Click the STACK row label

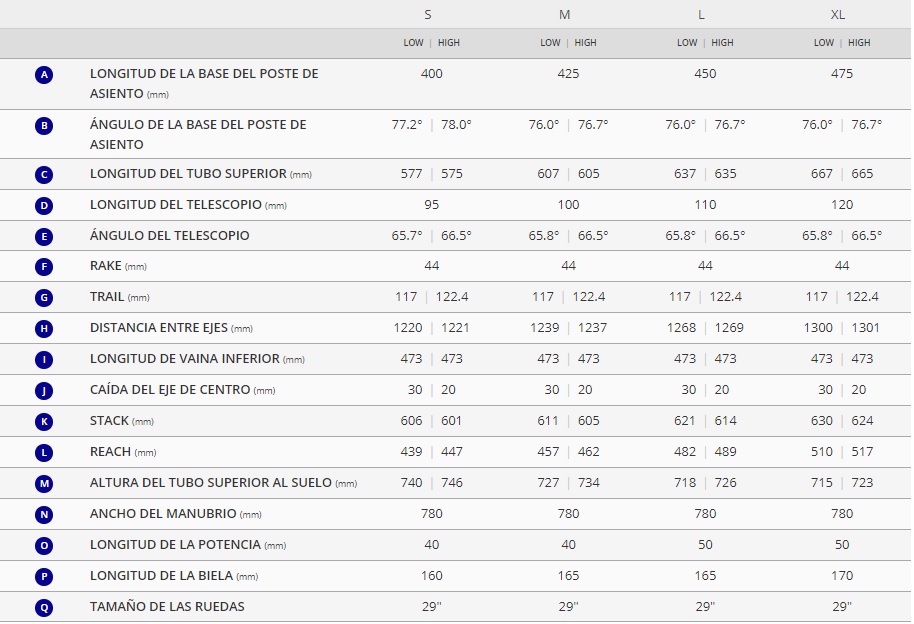pos(109,420)
